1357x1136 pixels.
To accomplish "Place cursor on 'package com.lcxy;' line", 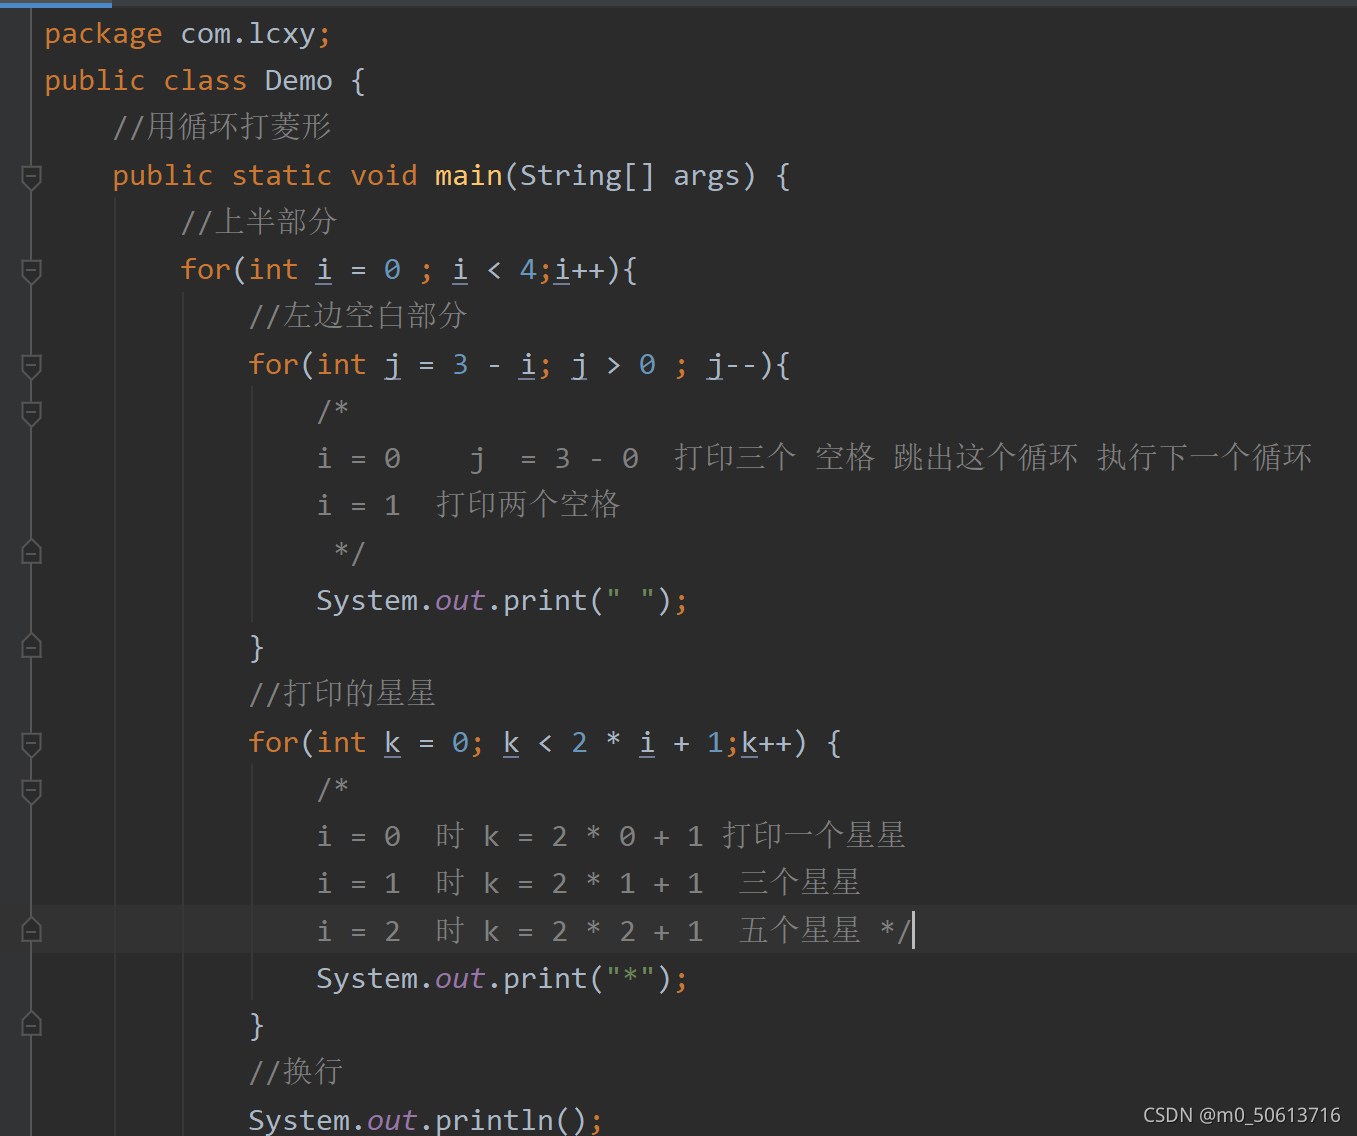I will click(x=188, y=34).
